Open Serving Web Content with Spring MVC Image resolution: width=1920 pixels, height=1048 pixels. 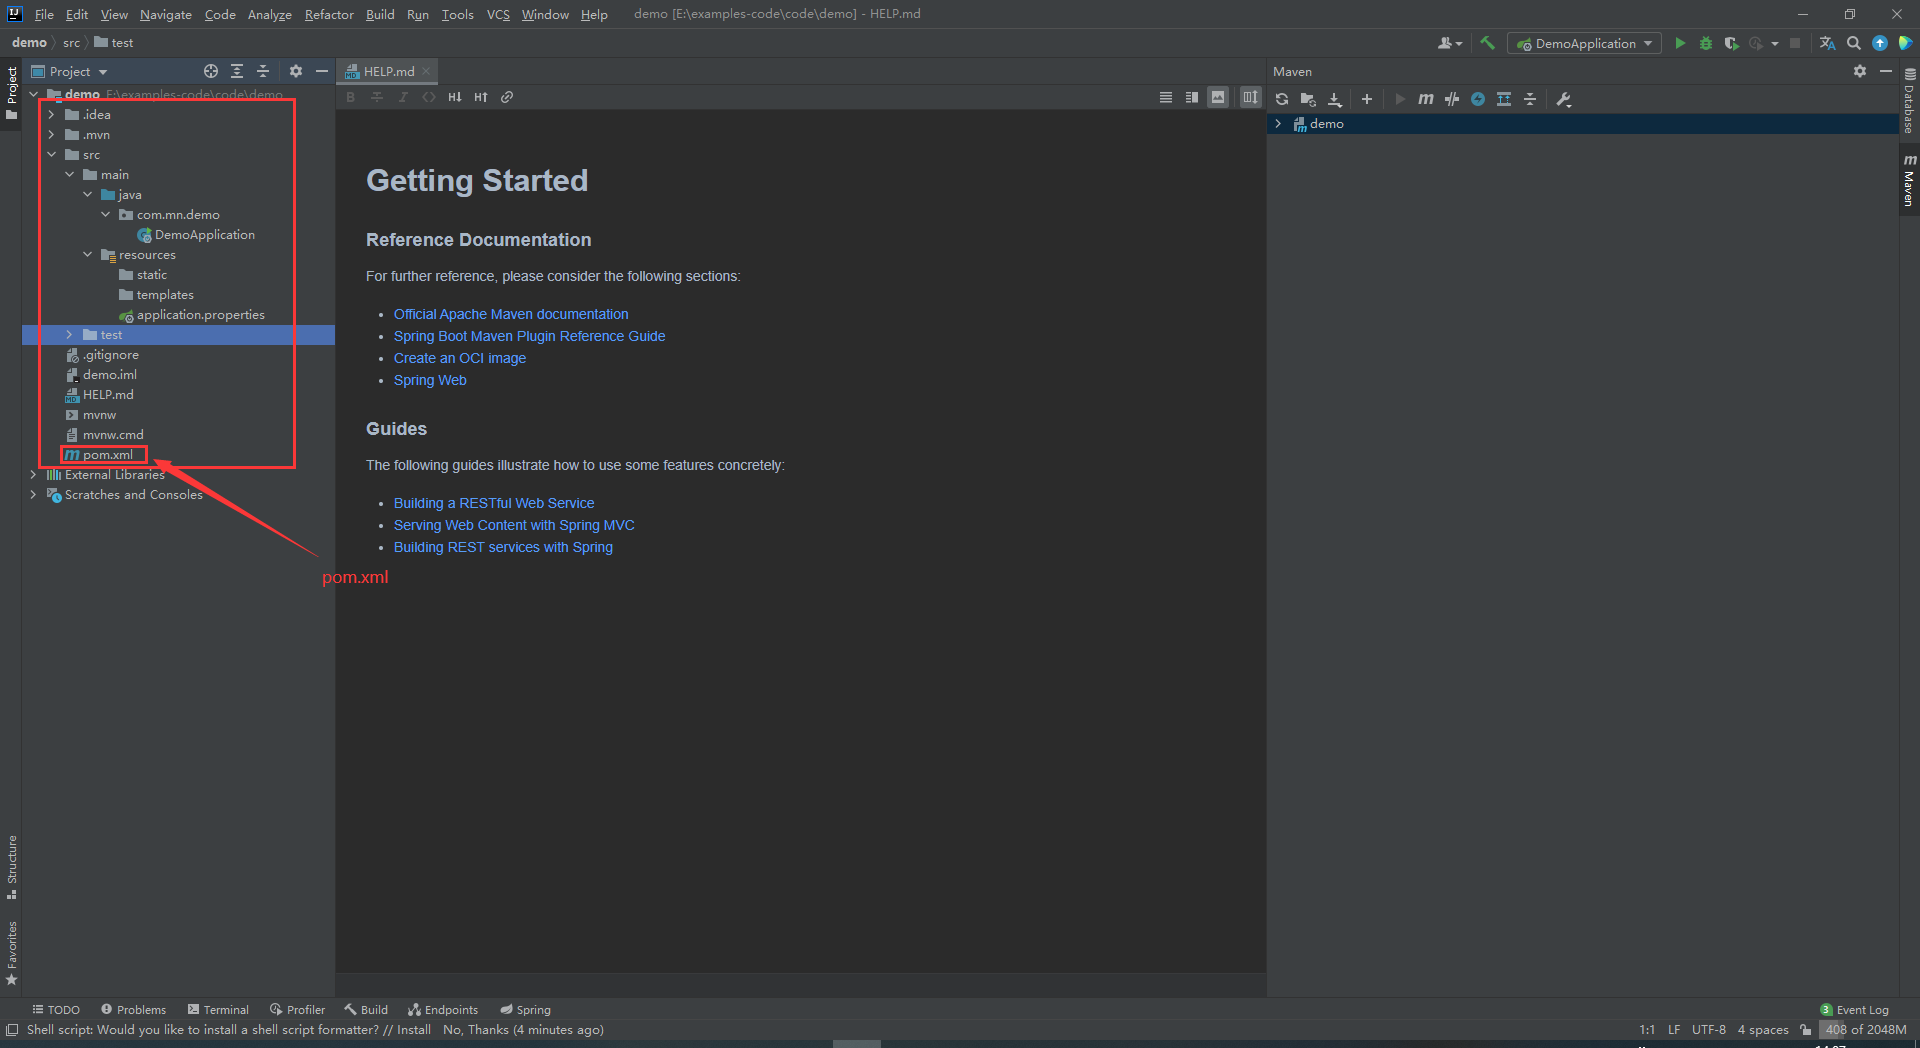514,525
